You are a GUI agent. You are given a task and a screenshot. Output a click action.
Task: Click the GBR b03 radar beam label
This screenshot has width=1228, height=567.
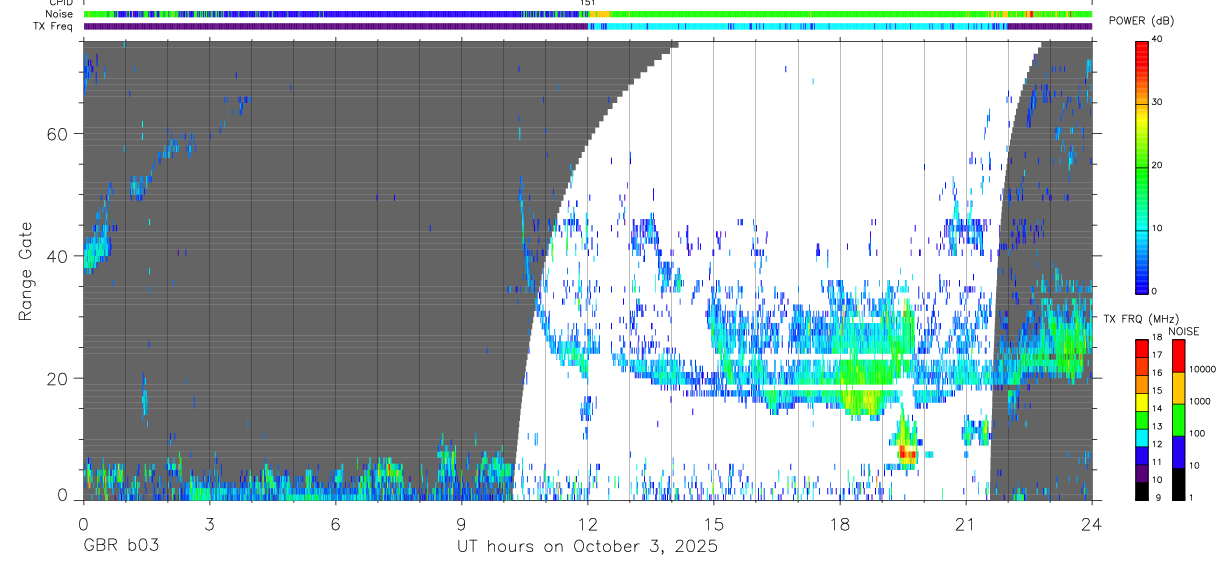click(120, 547)
